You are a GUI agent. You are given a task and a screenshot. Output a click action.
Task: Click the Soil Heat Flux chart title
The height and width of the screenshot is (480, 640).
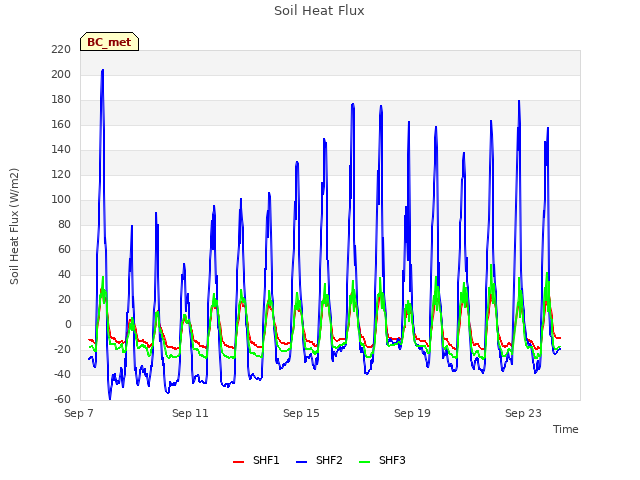click(x=319, y=11)
